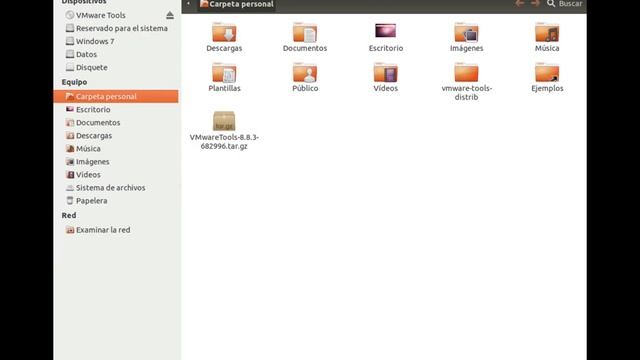Click the Sistema de archivos label
This screenshot has width=640, height=360.
pyautogui.click(x=111, y=188)
